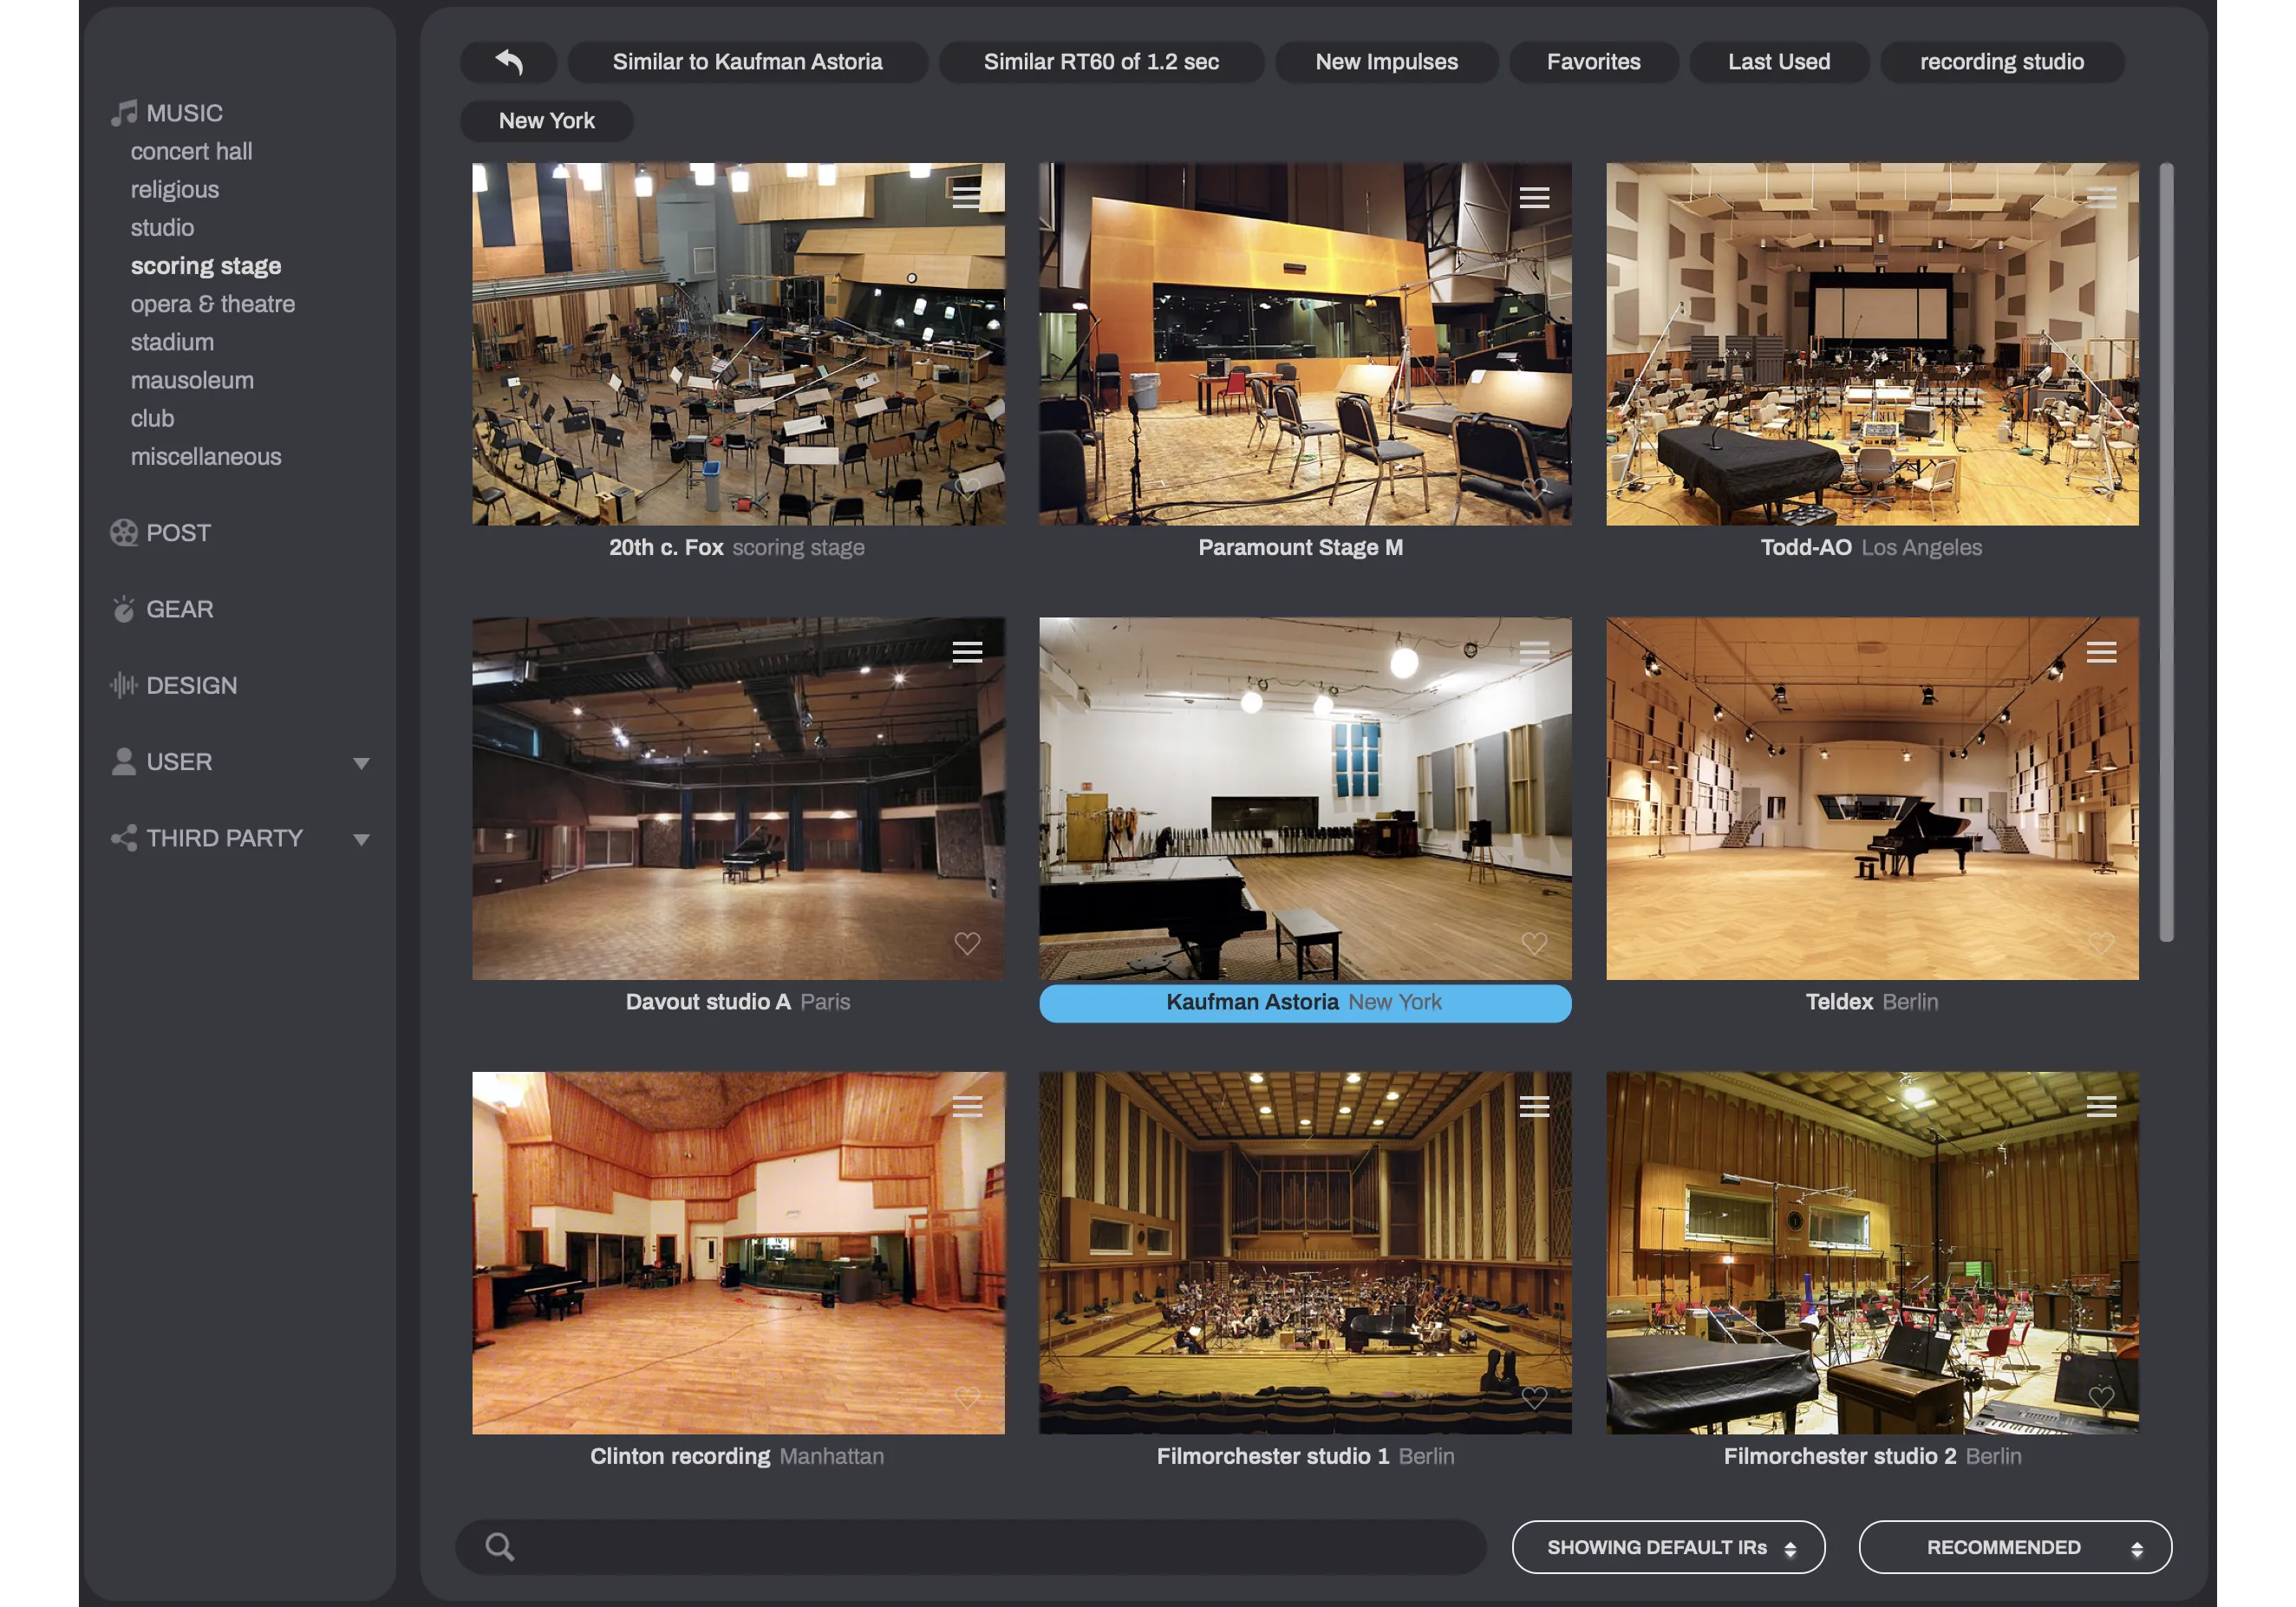
Task: Open the RECOMMENDED sort dropdown
Action: pyautogui.click(x=2015, y=1547)
